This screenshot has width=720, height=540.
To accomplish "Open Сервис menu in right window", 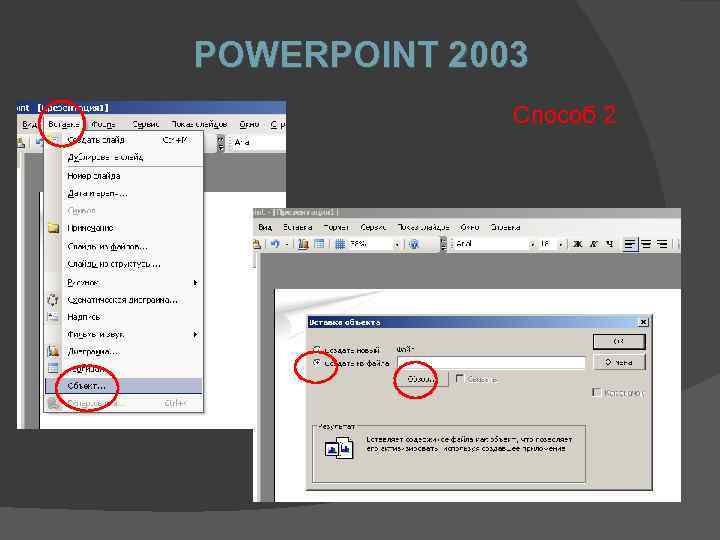I will click(x=373, y=227).
